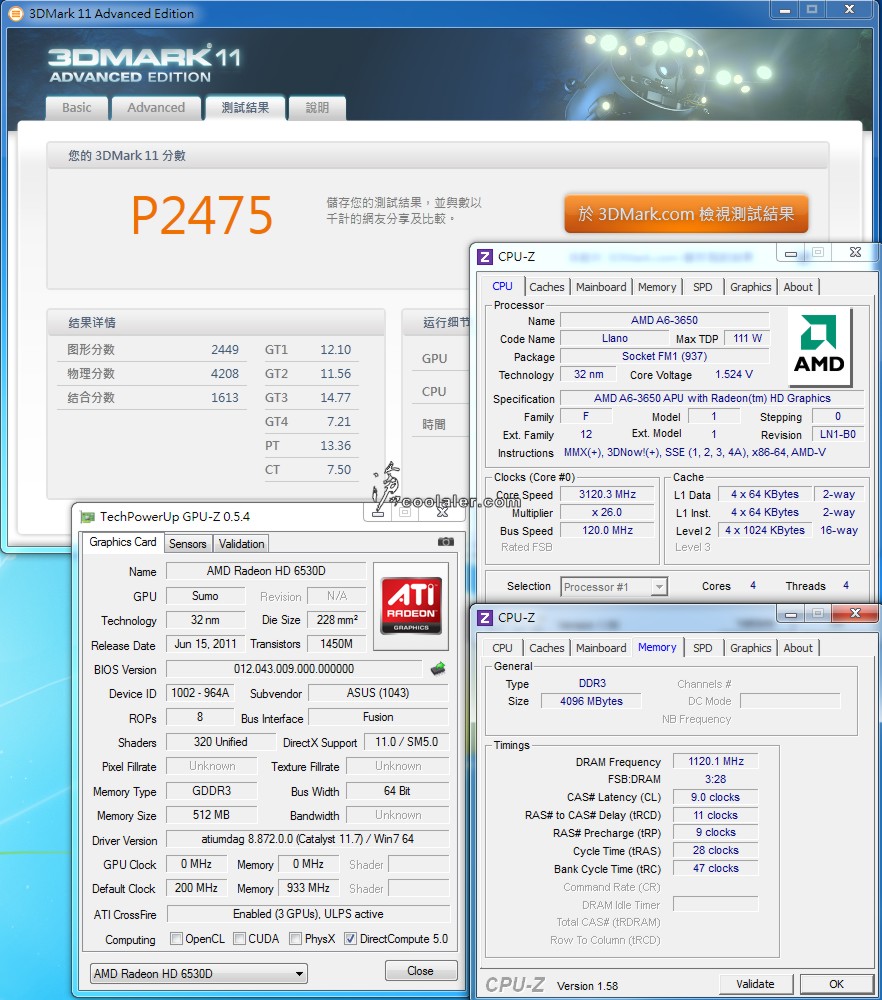The width and height of the screenshot is (882, 1000).
Task: Open the 說明 tab in 3DMark 11
Action: click(317, 108)
